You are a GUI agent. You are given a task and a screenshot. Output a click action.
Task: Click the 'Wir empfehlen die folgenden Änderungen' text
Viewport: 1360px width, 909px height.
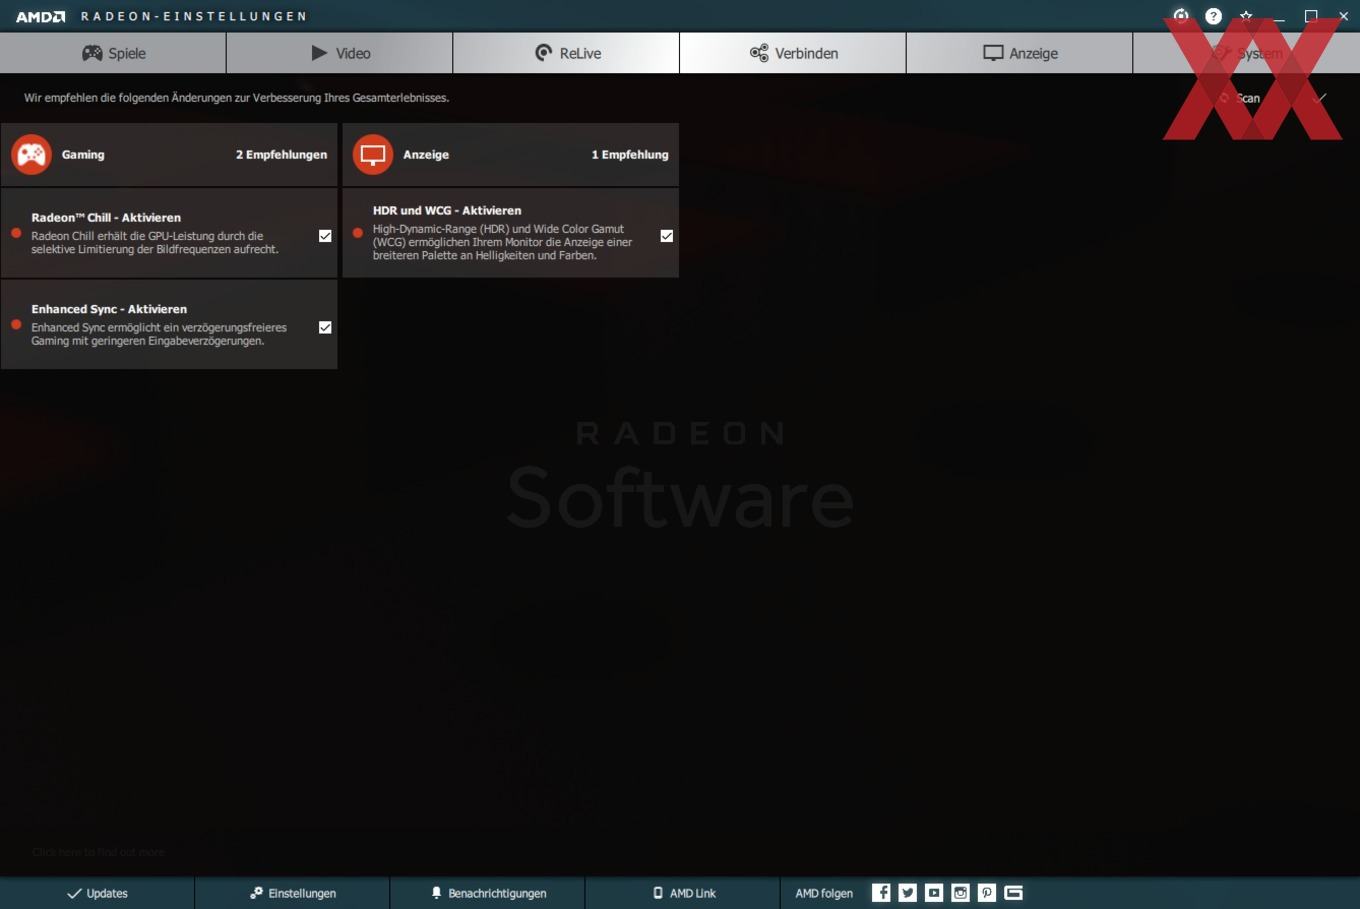(x=237, y=98)
